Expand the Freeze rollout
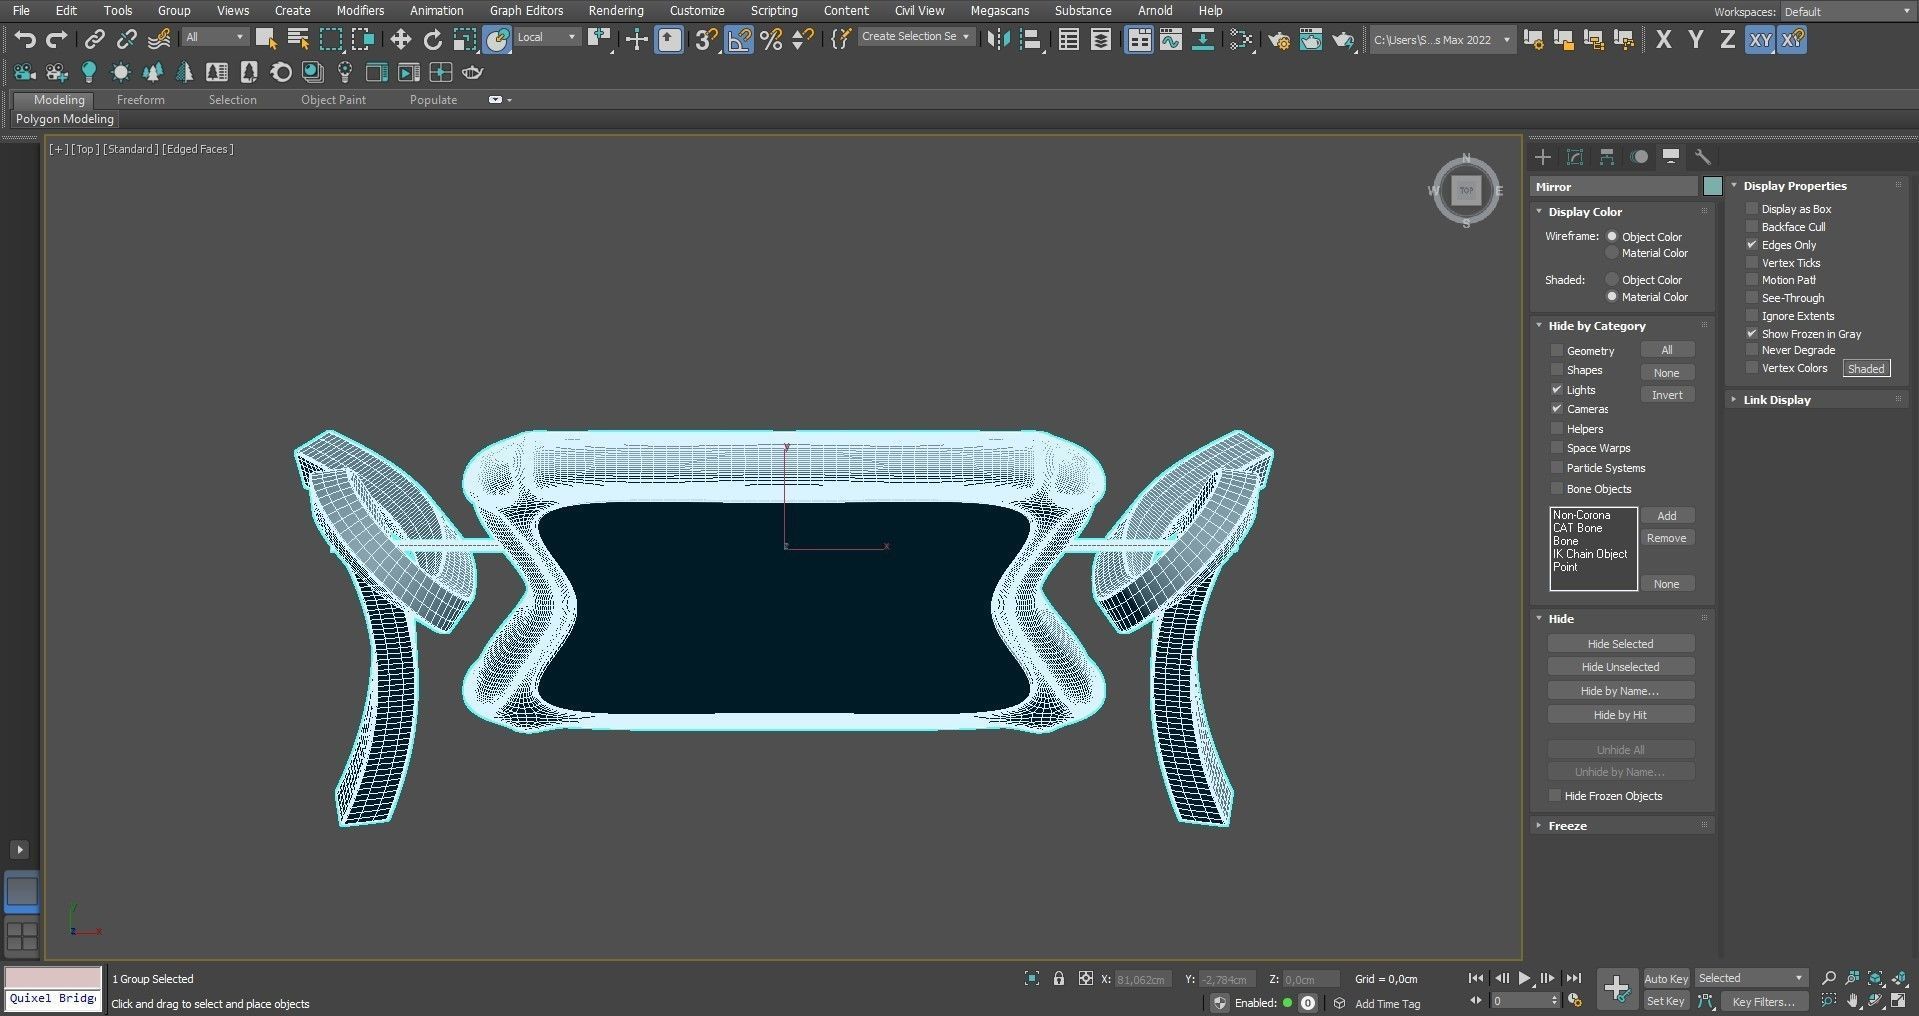 (x=1567, y=826)
